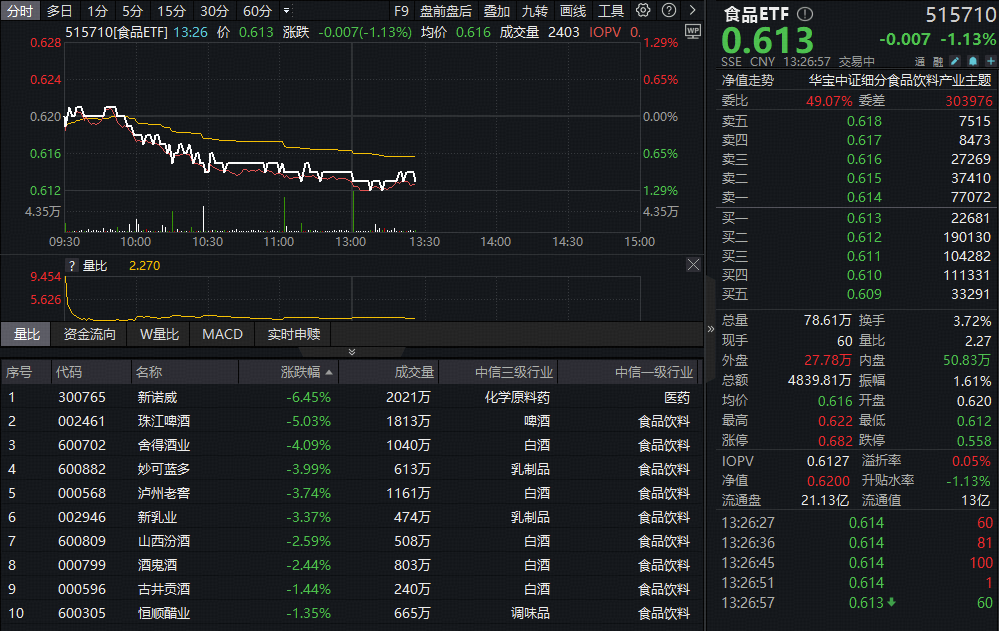Open the 画线 drawing tool button
This screenshot has width=999, height=631.
573,11
